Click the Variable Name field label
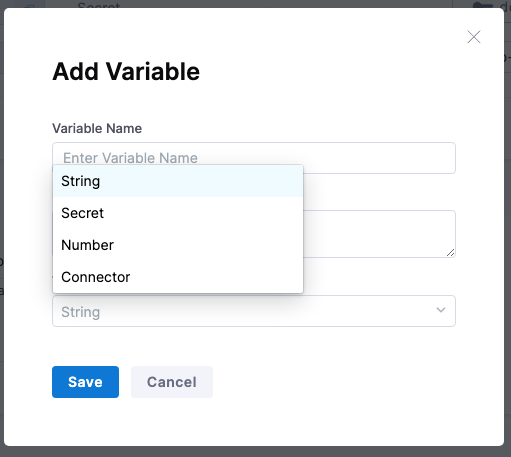Viewport: 511px width, 457px height. pos(97,128)
